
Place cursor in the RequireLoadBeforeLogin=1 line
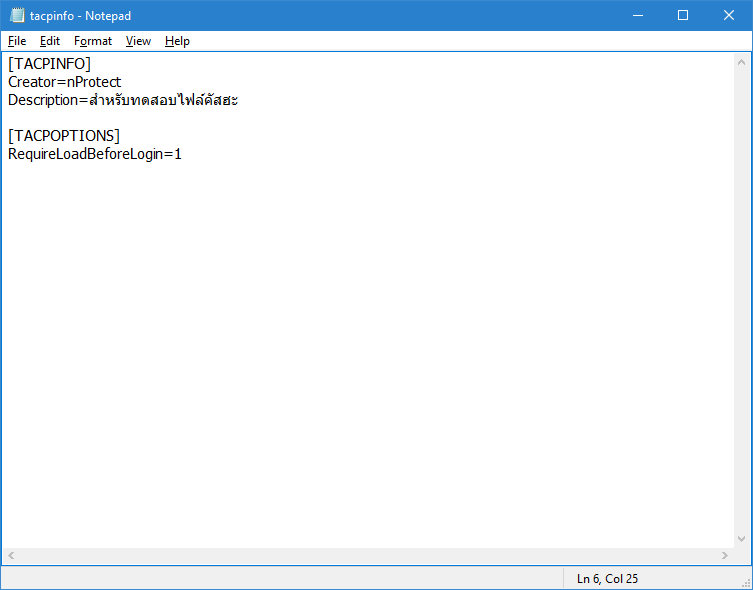point(94,154)
